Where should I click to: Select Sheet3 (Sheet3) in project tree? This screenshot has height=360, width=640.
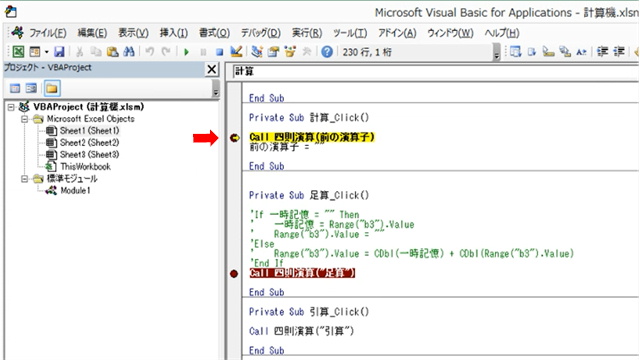pos(89,154)
